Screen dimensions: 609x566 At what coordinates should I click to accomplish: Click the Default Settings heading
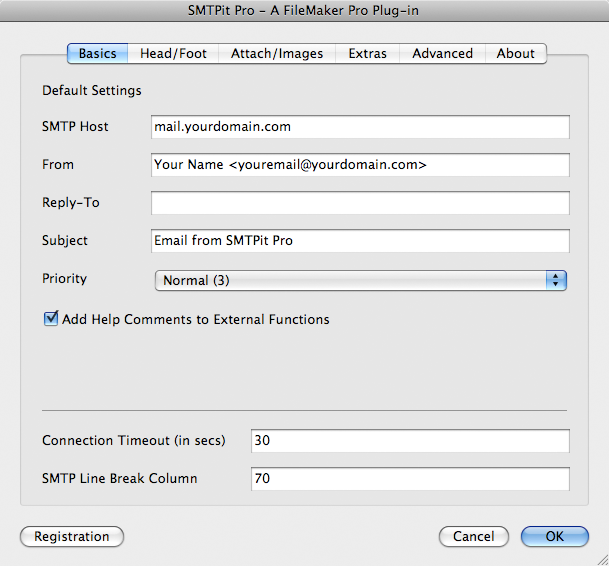(92, 91)
